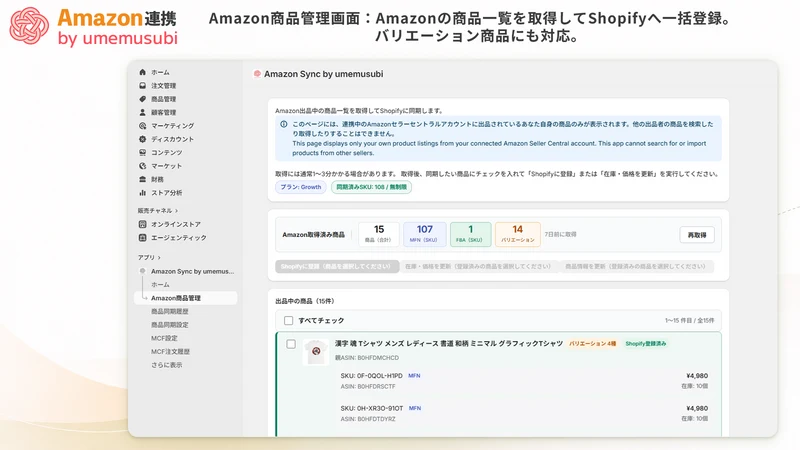Click the 商品情報を更新 button
This screenshot has height=450, width=800.
pos(635,266)
